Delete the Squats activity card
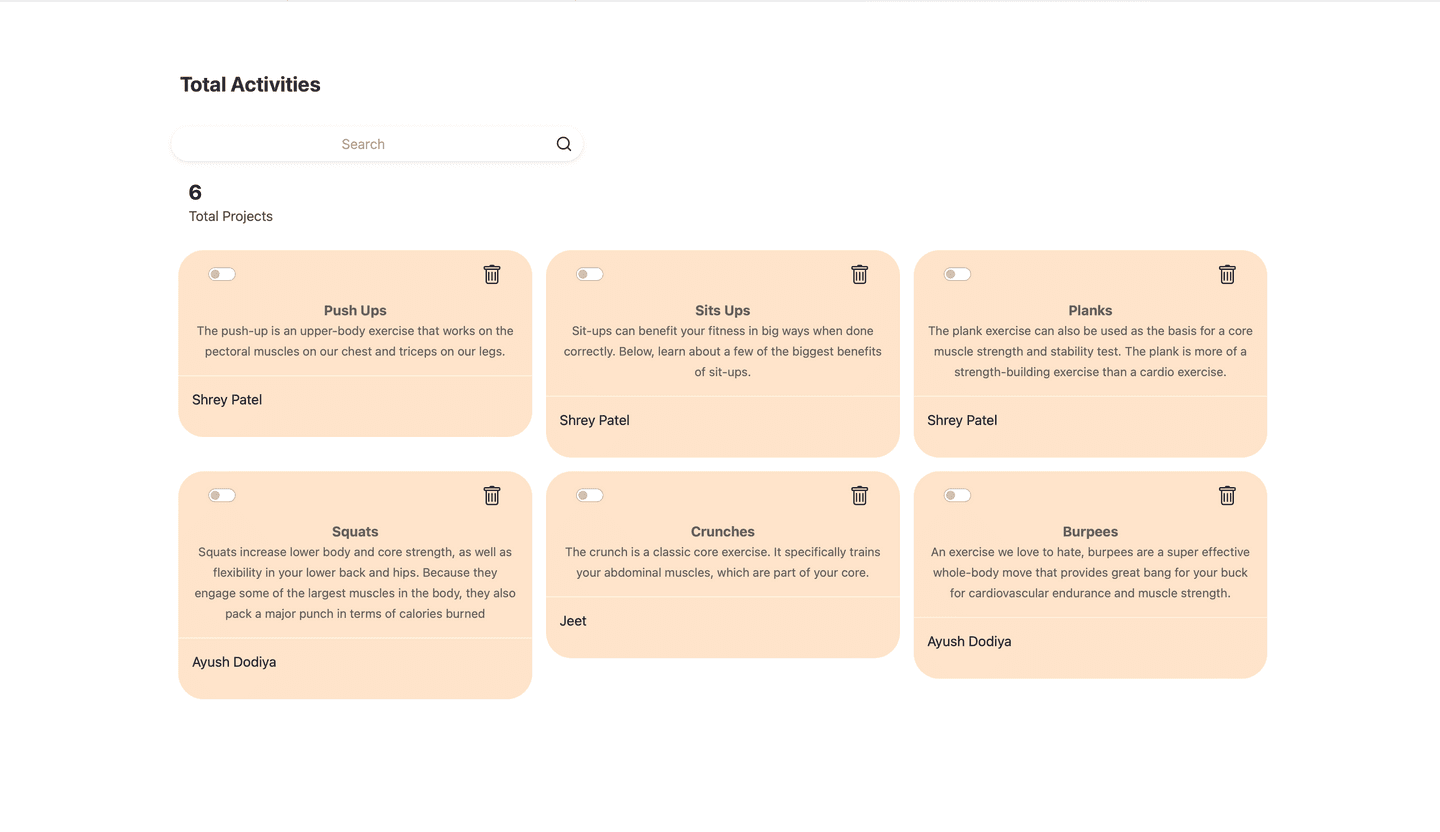This screenshot has width=1440, height=832. 492,495
